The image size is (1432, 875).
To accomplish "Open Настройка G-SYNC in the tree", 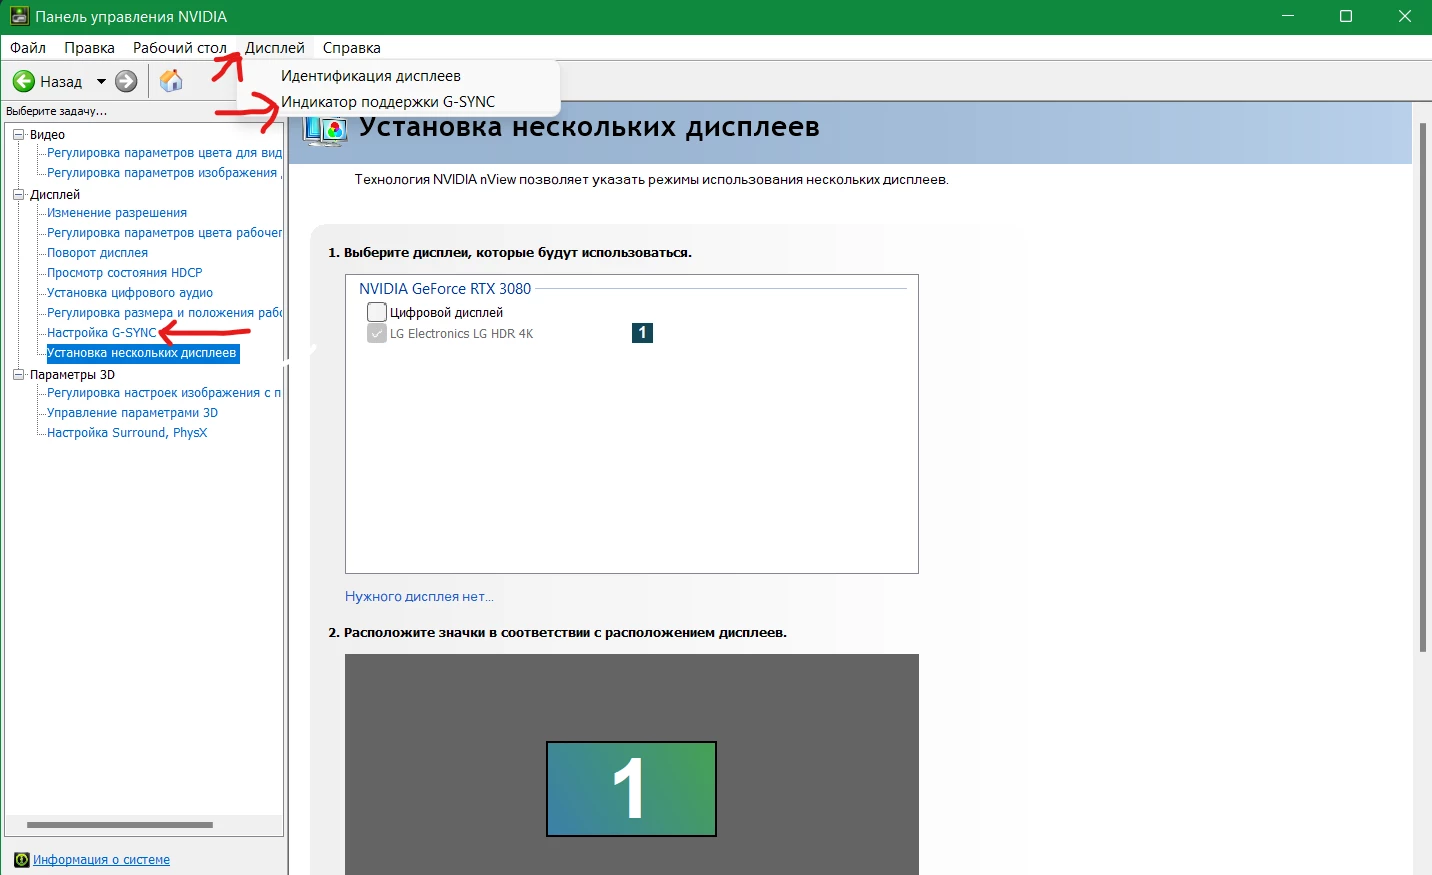I will 102,333.
